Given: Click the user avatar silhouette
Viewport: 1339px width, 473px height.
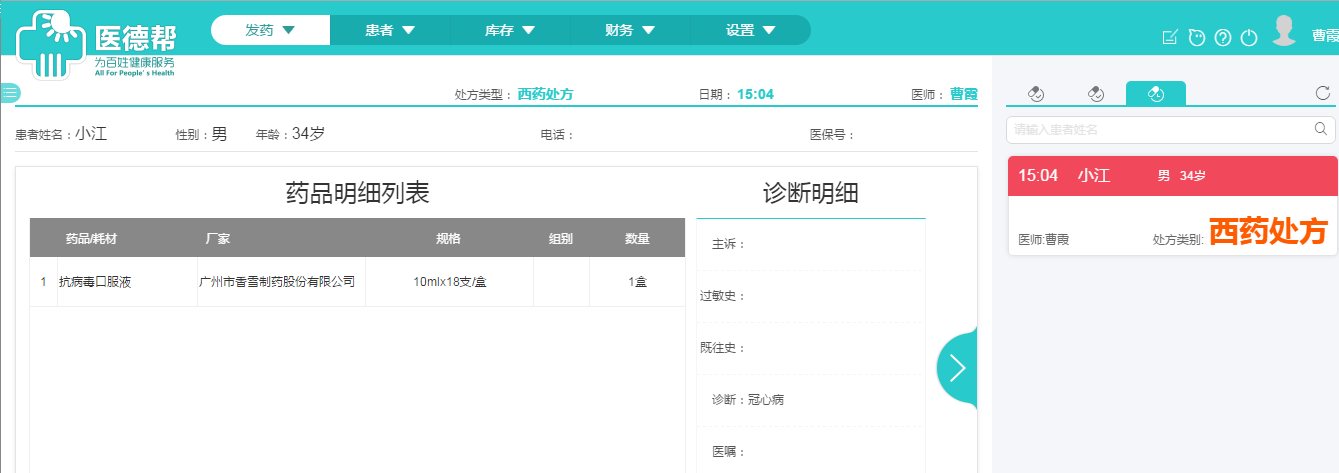Looking at the screenshot, I should point(1284,31).
